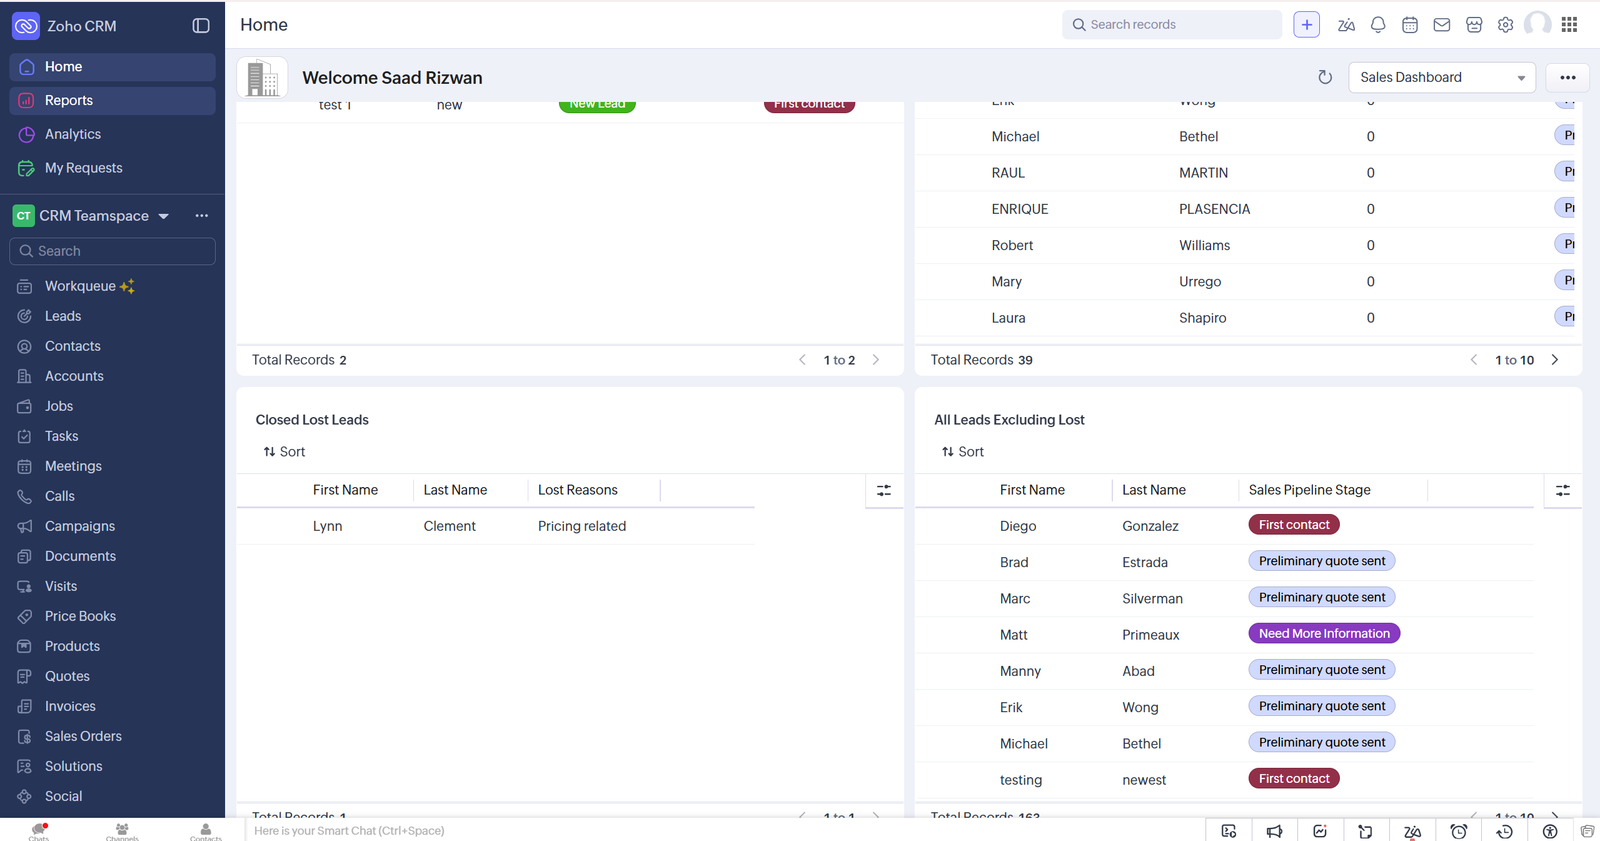Open the announcements megaphone in bottom bar
1600x841 pixels.
(1275, 831)
